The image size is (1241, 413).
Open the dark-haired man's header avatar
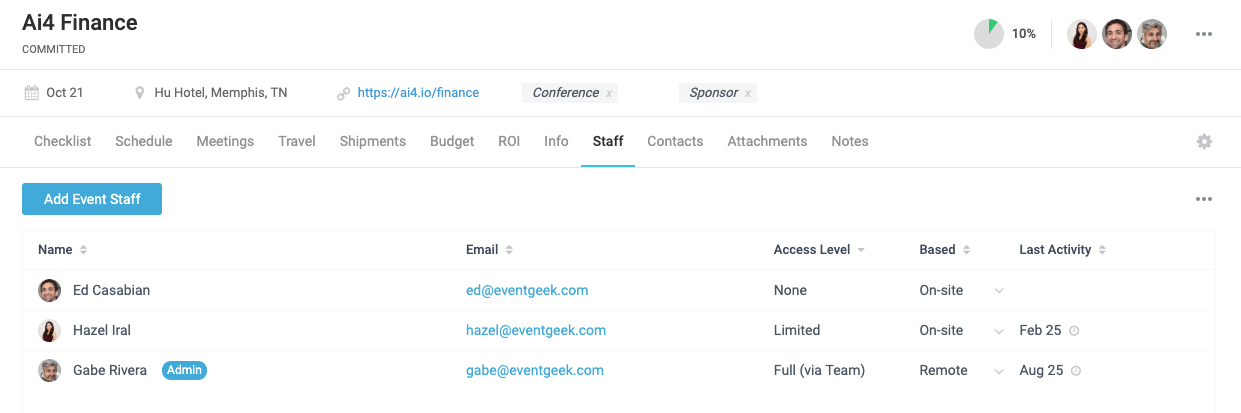1117,34
